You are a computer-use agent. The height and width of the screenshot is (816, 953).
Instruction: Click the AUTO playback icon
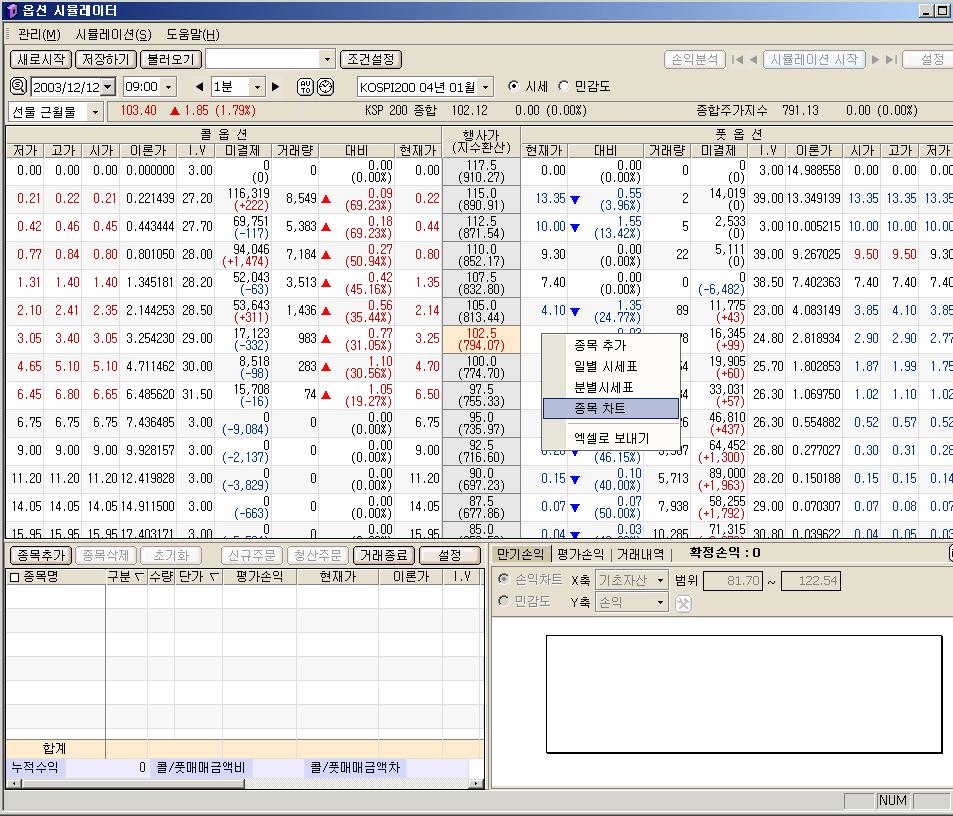(x=306, y=87)
